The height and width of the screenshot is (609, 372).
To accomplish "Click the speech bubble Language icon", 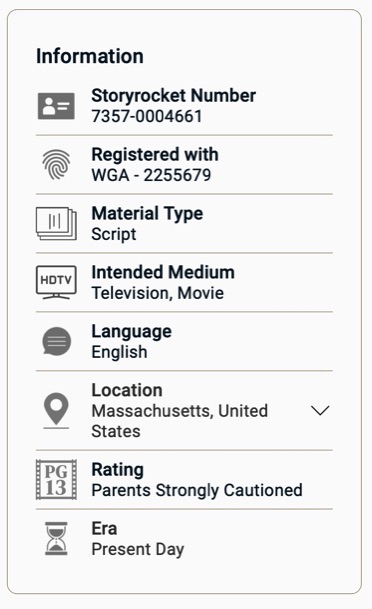I will pyautogui.click(x=56, y=341).
